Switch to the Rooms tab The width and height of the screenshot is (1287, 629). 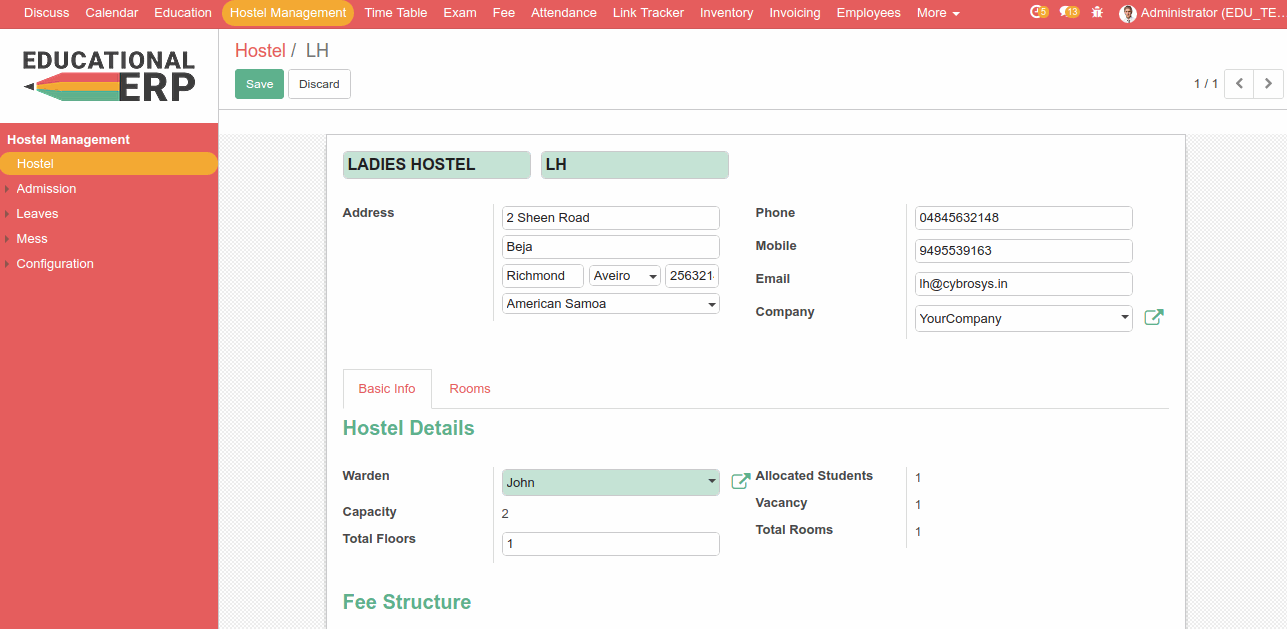coord(469,389)
